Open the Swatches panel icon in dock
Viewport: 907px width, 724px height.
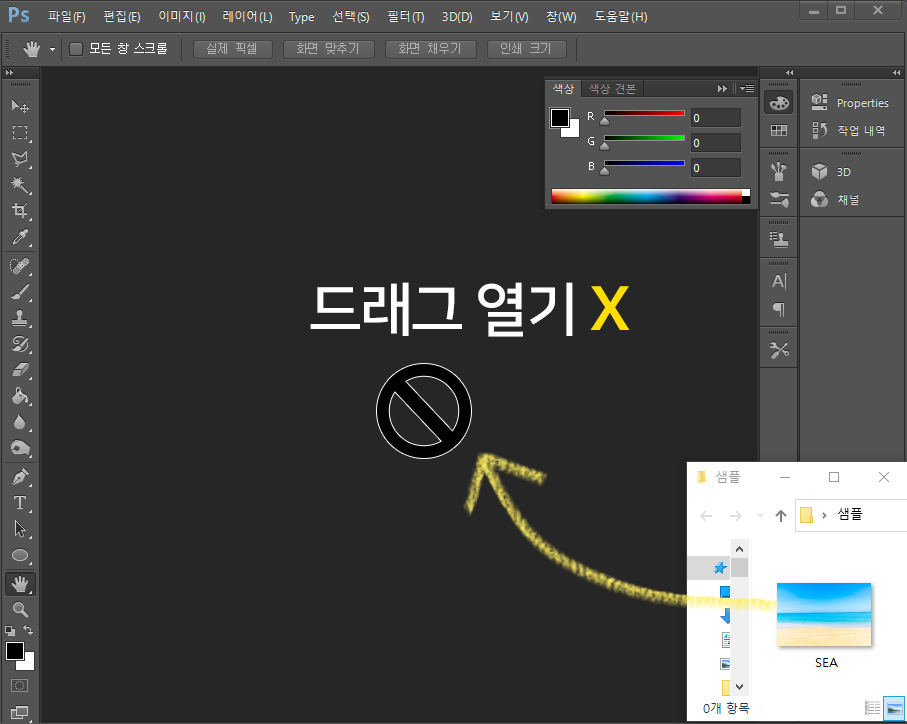[779, 131]
